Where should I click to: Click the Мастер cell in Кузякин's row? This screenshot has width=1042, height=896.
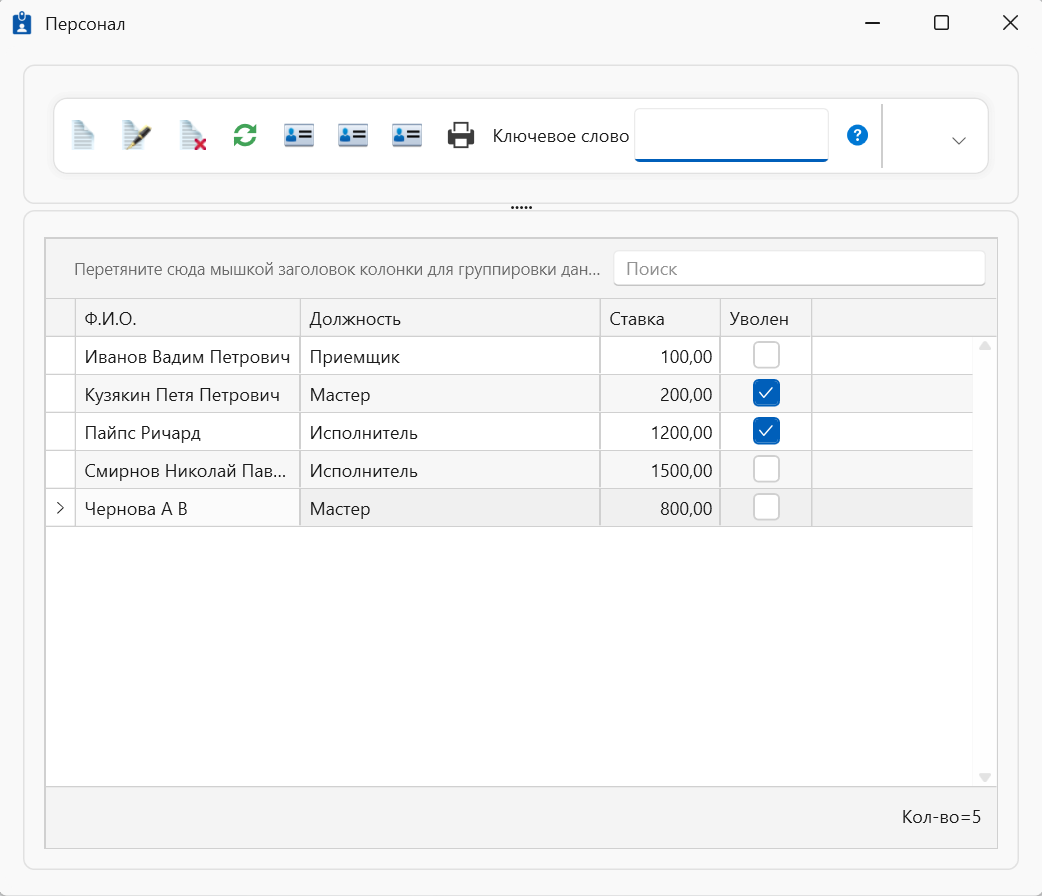[451, 395]
